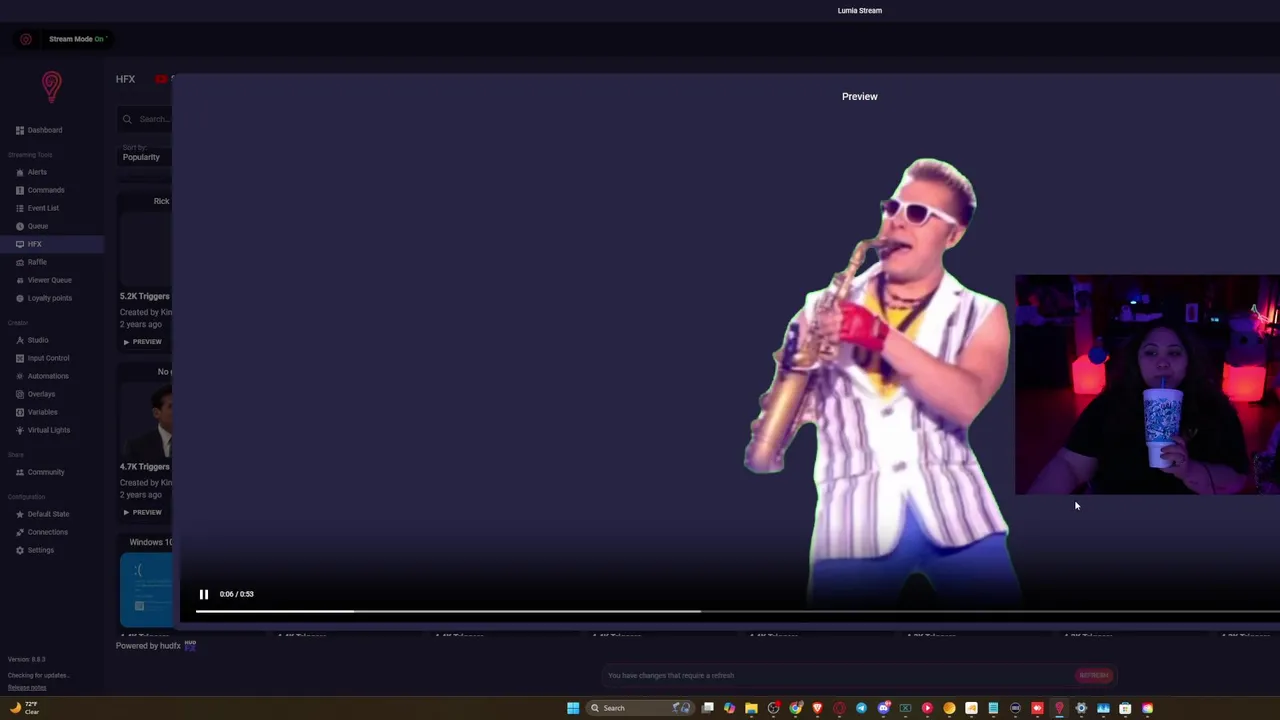Open the weather widget on taskbar
1280x720 pixels.
24,708
